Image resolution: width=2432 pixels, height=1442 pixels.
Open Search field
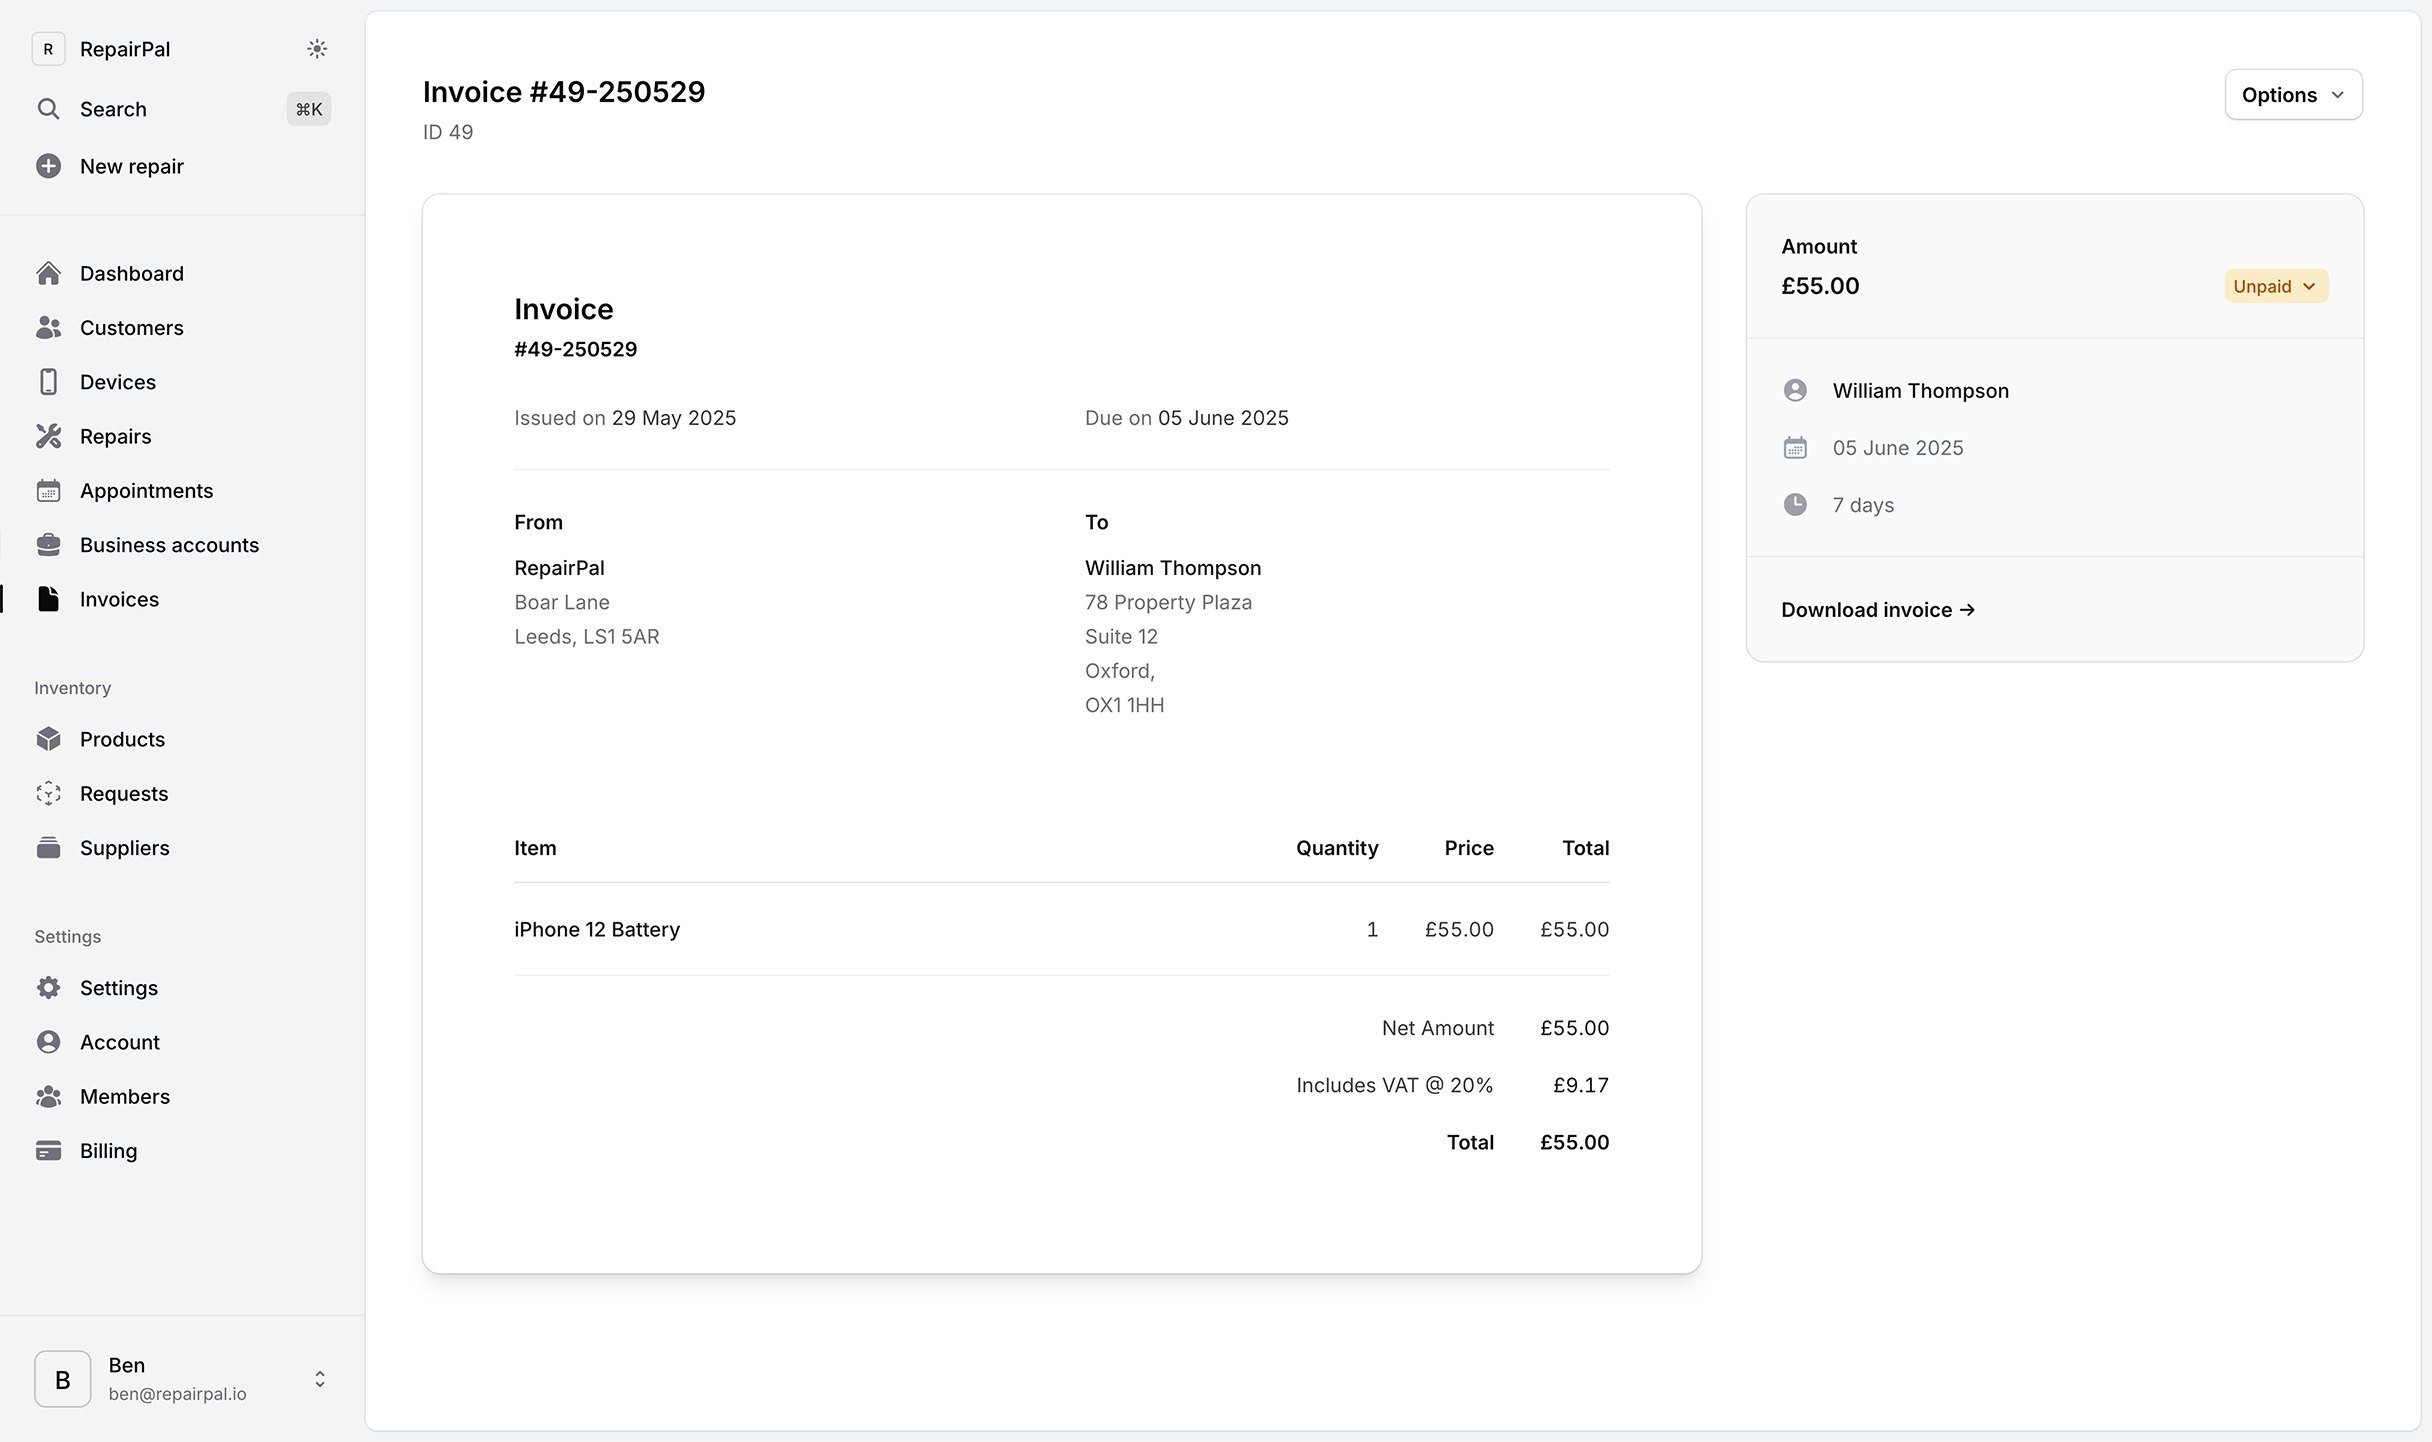113,108
